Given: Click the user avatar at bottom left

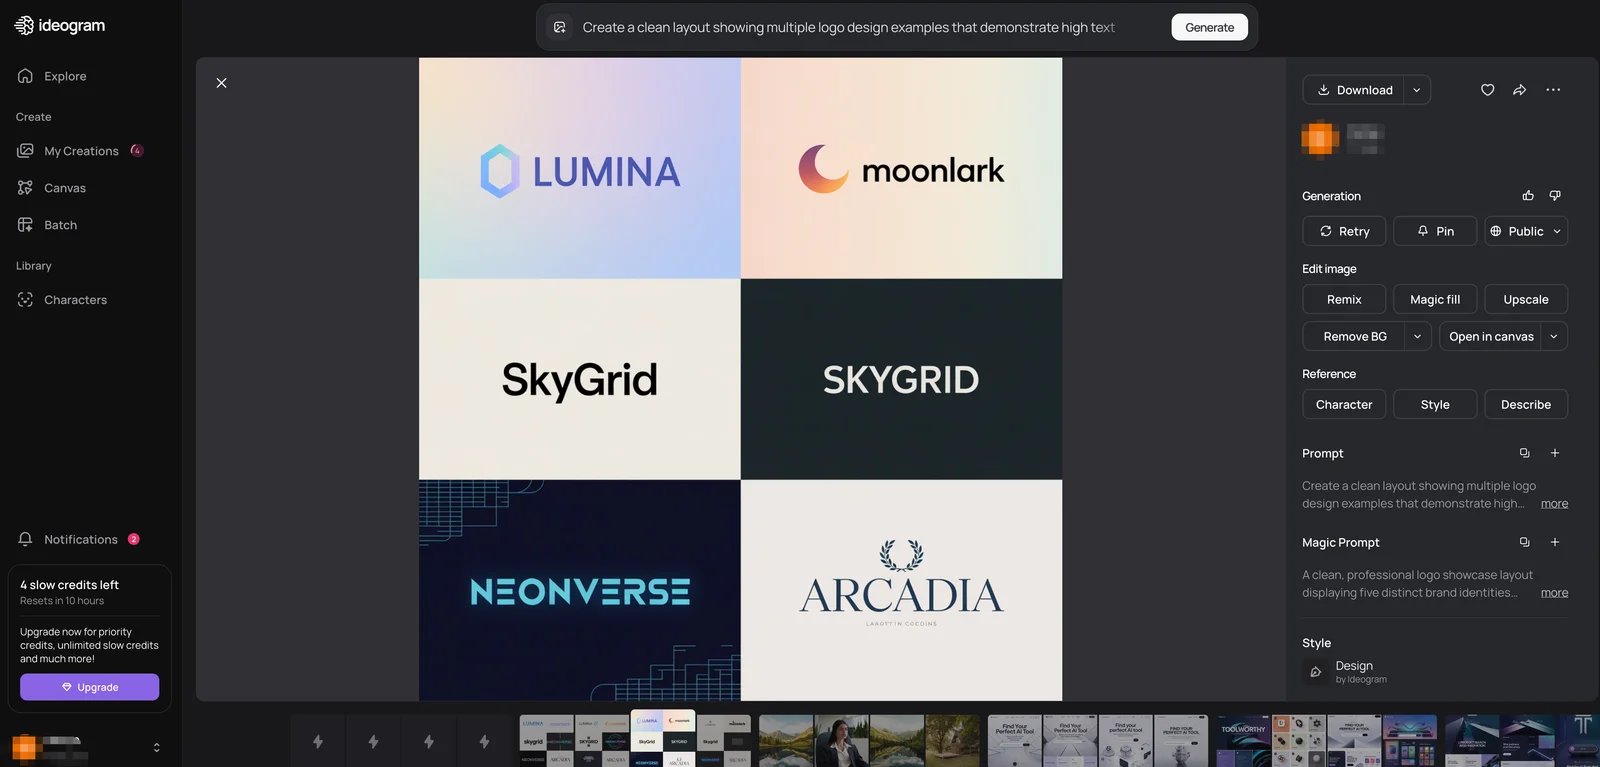Looking at the screenshot, I should [25, 747].
